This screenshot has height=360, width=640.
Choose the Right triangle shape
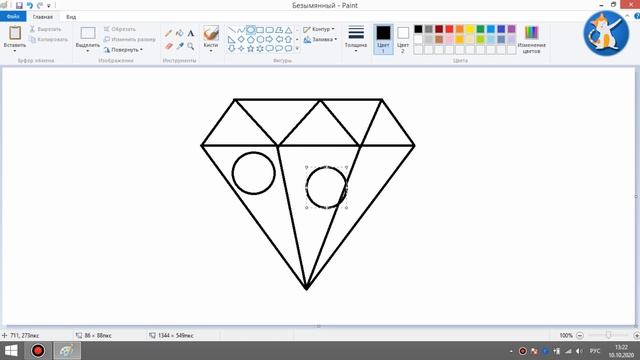pyautogui.click(x=231, y=40)
